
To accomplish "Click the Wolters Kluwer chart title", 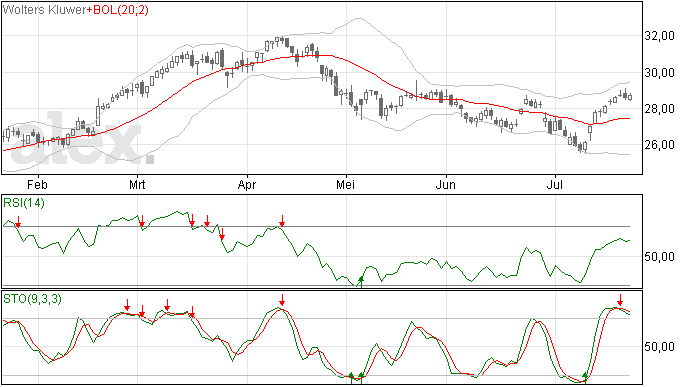I will tap(44, 10).
